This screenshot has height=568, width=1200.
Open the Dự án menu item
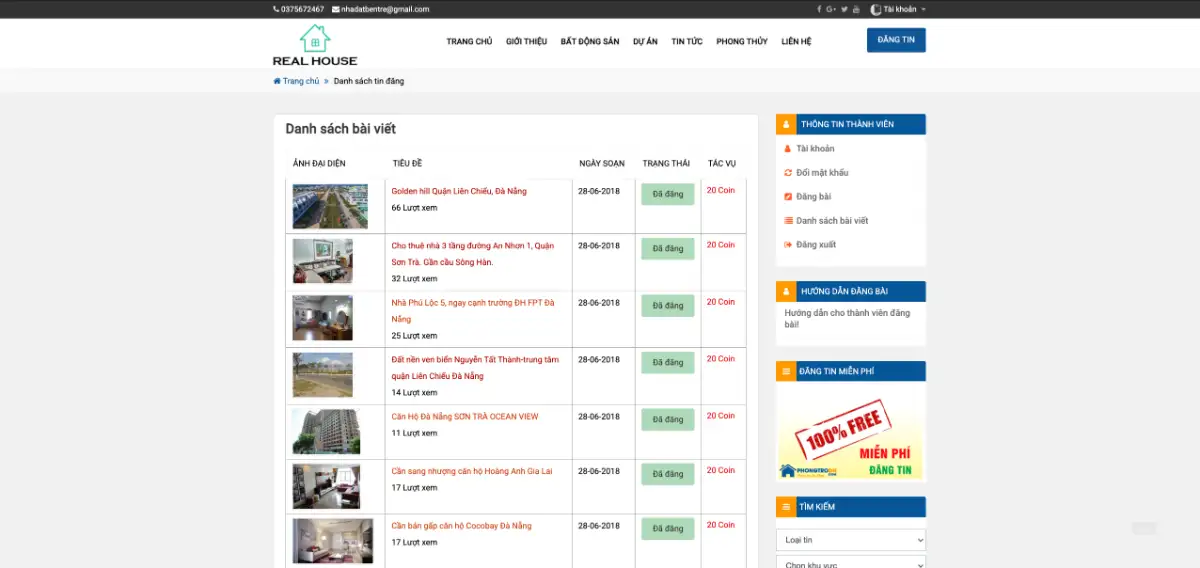(645, 41)
